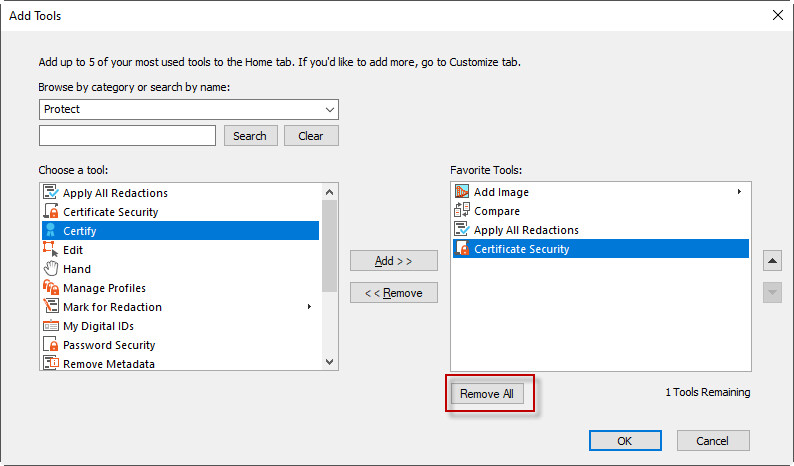794x466 pixels.
Task: Click the Manage Profiles icon
Action: click(51, 288)
